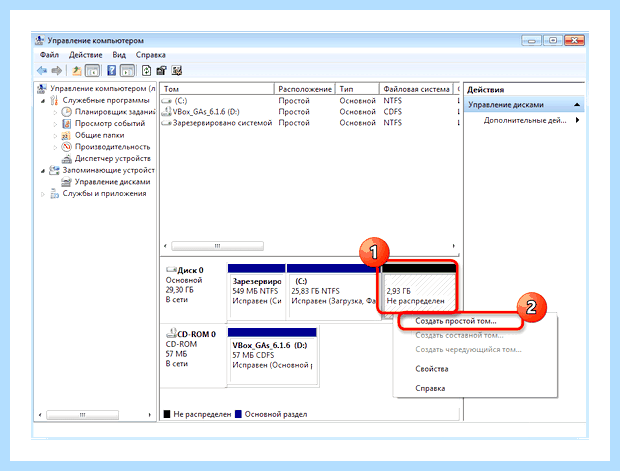620x471 pixels.
Task: Click the Back arrow toolbar icon
Action: coord(42,71)
